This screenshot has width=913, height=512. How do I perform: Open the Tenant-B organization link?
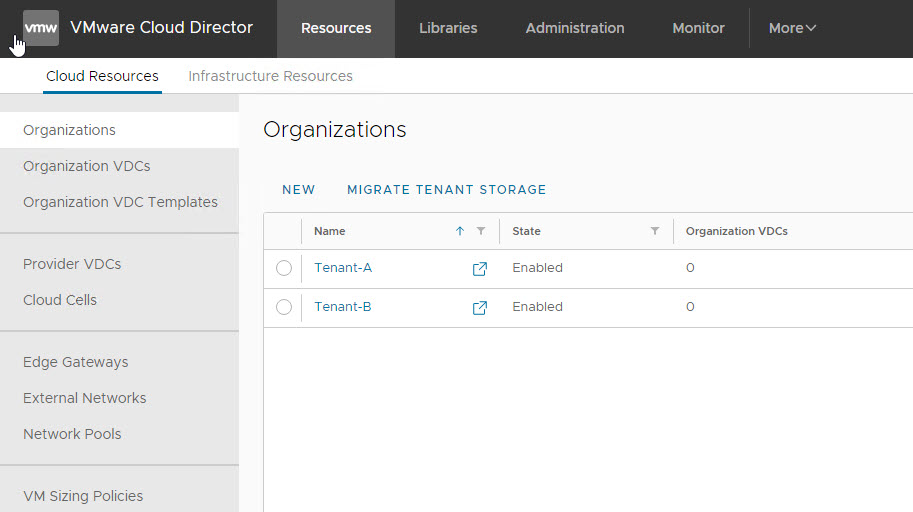pyautogui.click(x=343, y=307)
